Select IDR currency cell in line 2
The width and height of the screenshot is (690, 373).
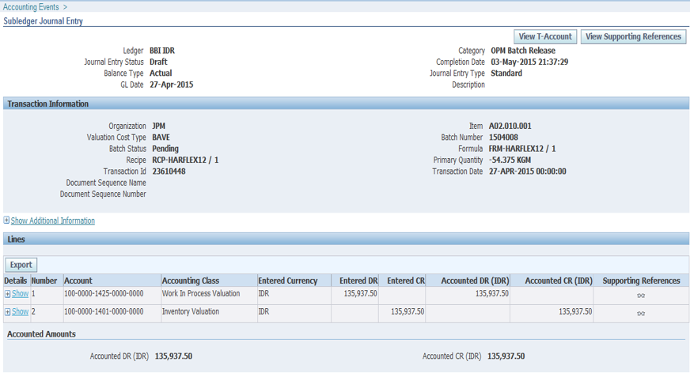264,311
